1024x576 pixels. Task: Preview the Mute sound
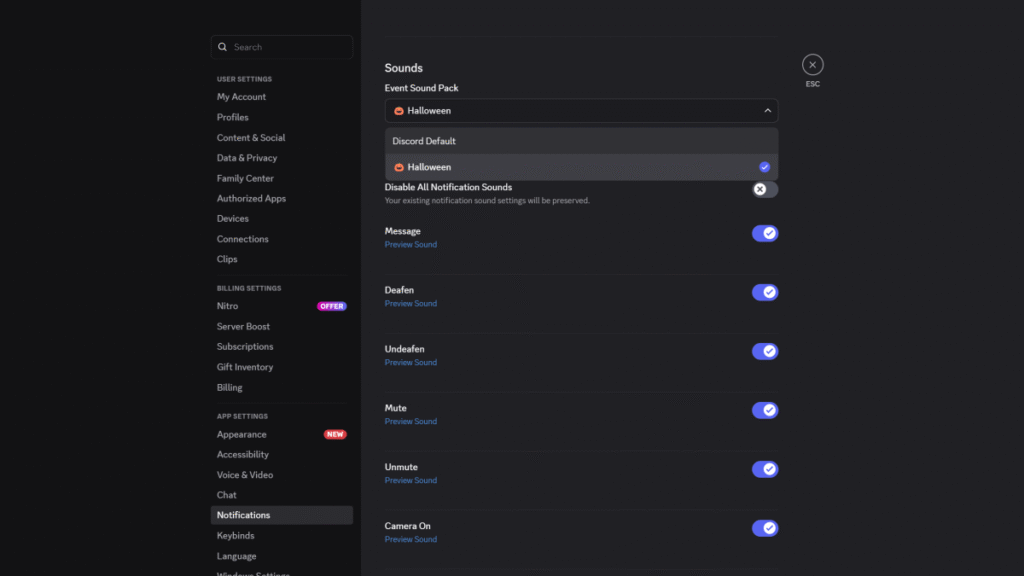410,421
